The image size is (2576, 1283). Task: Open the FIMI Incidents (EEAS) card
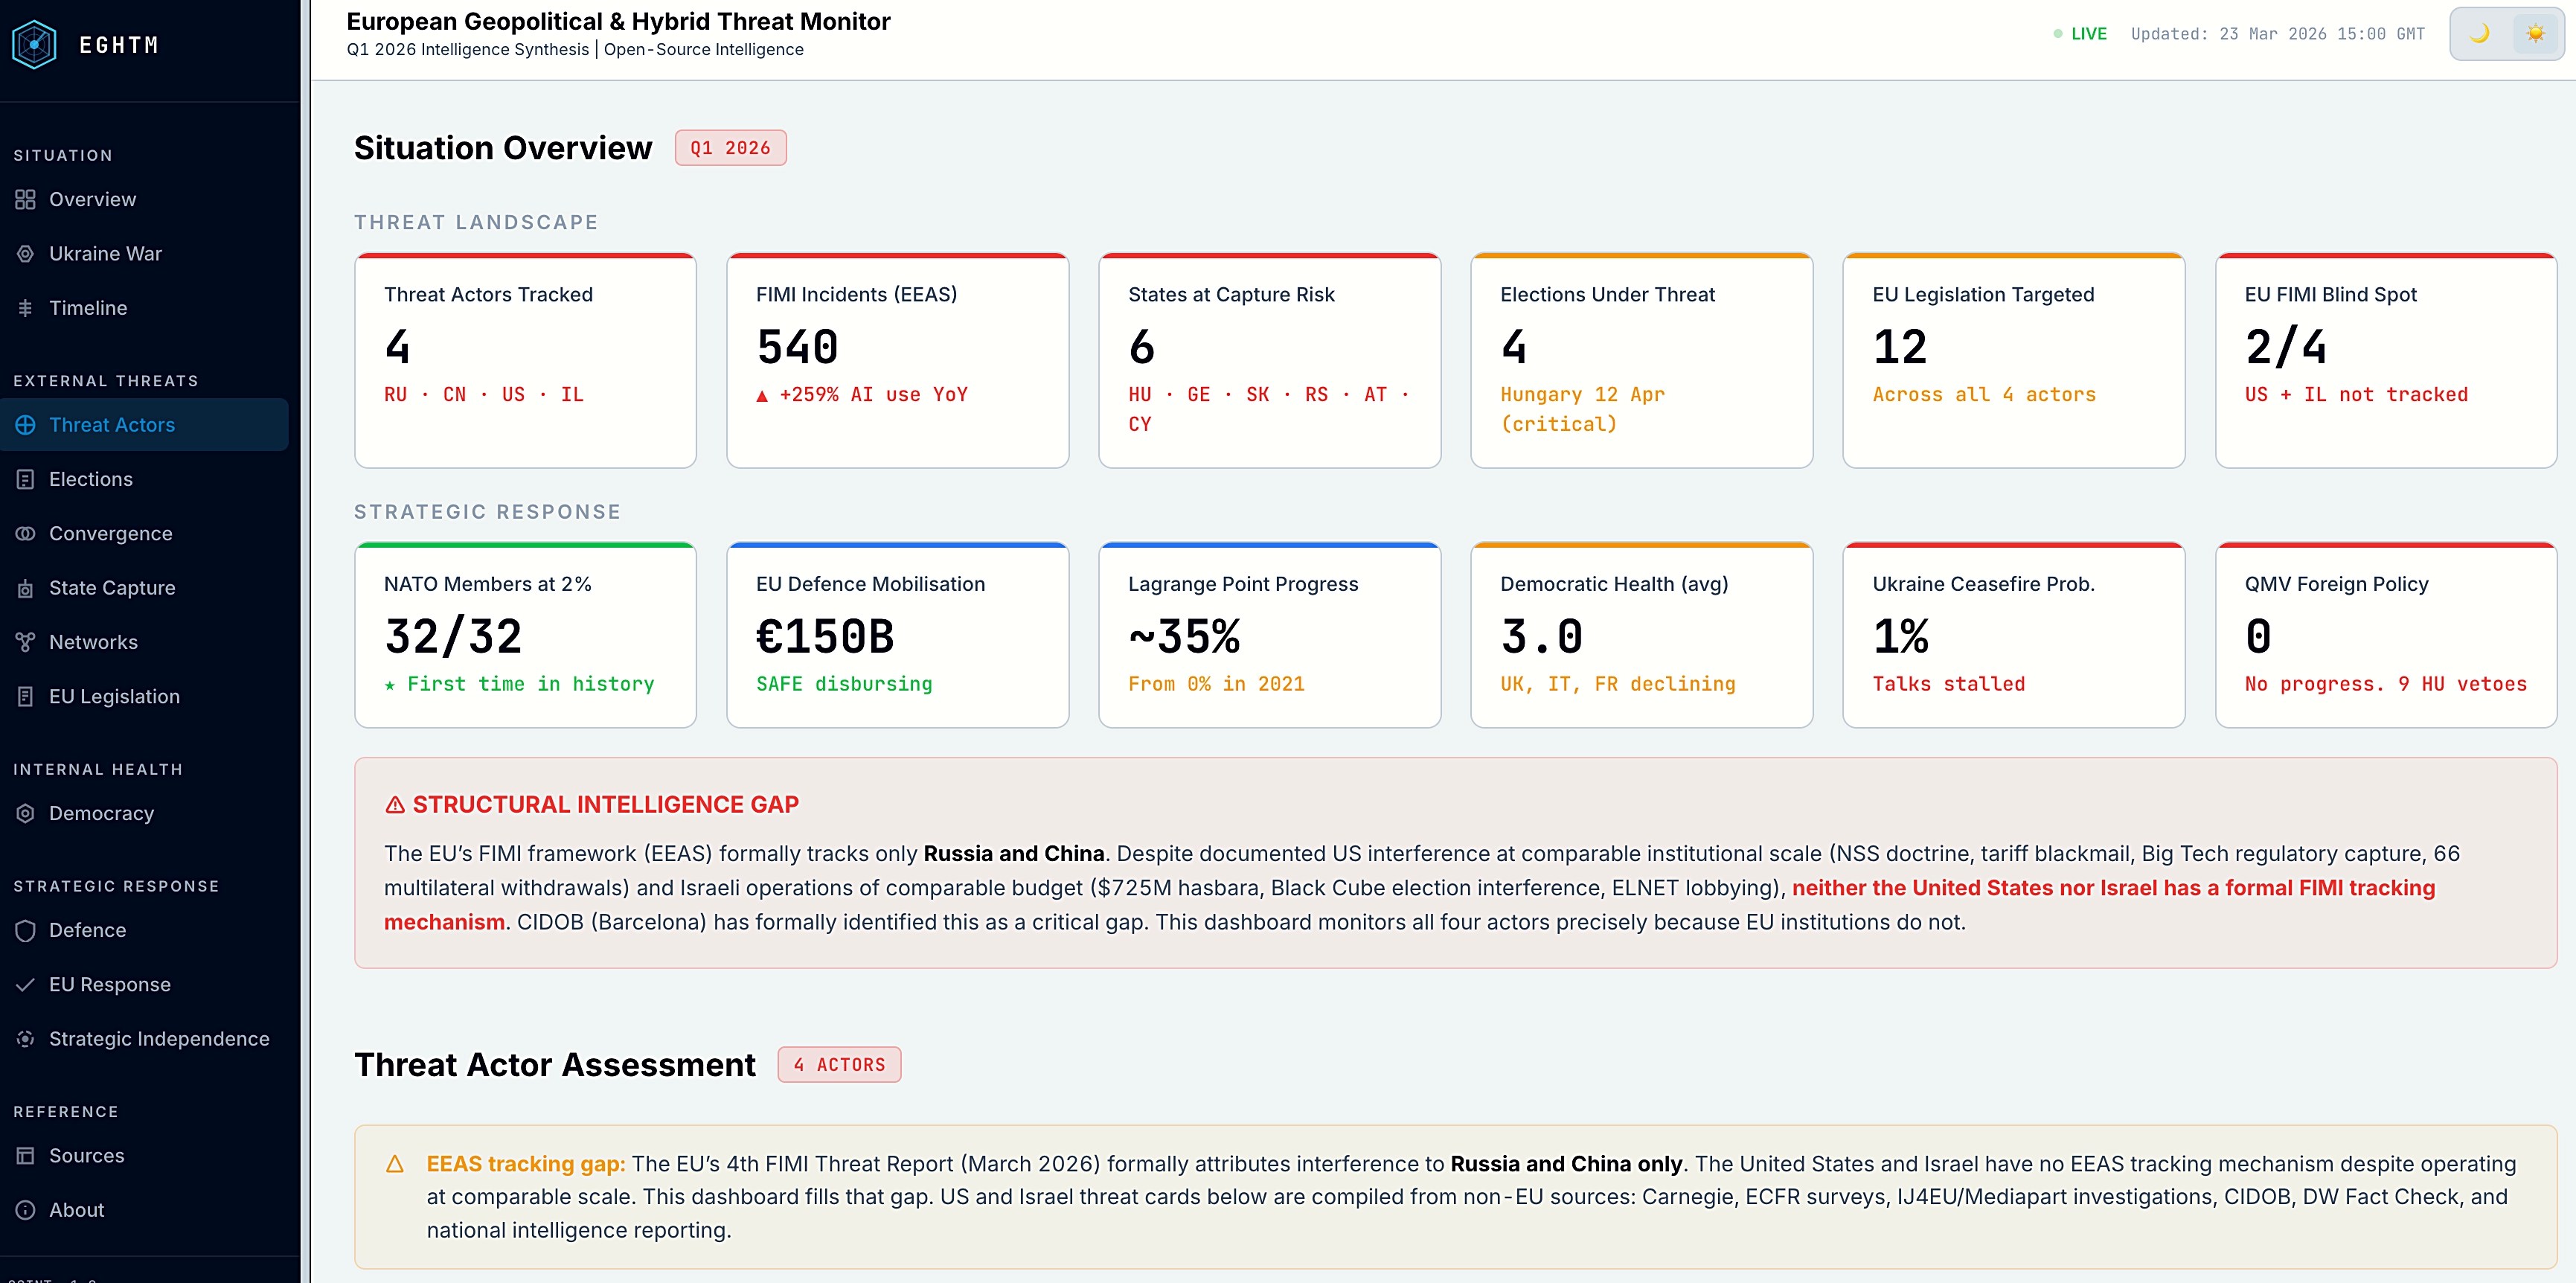click(897, 360)
